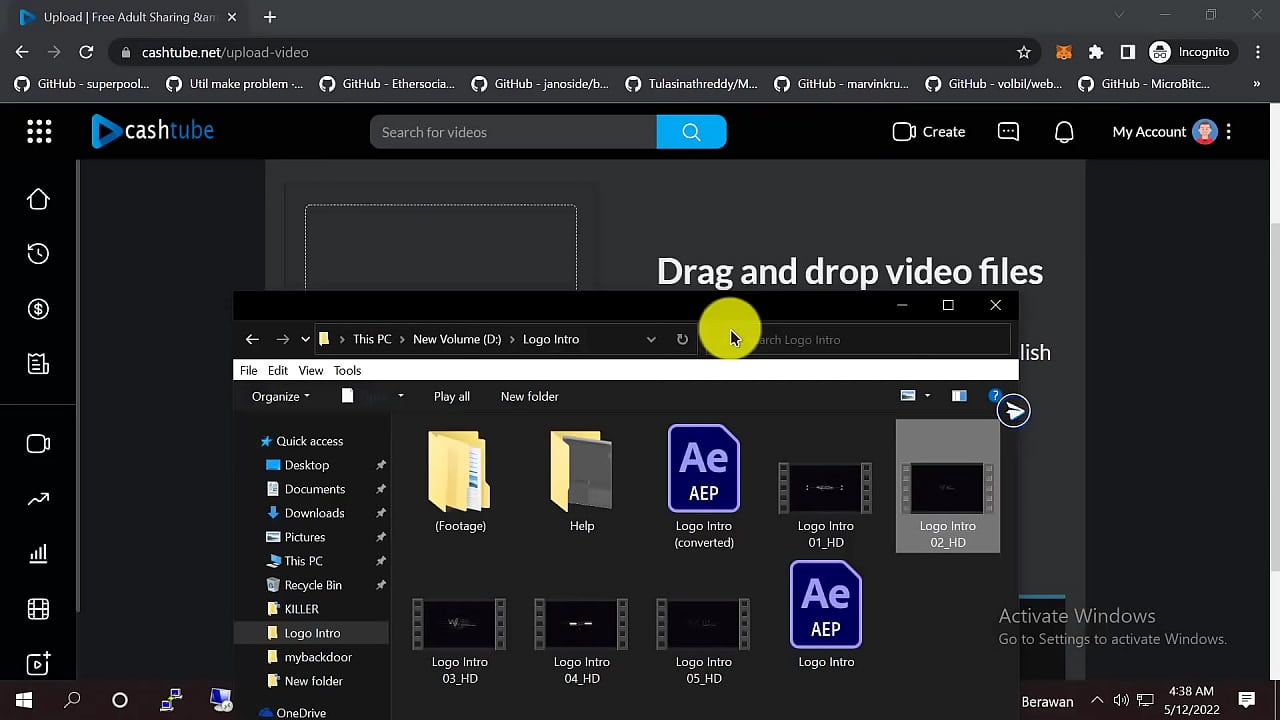Viewport: 1280px width, 720px height.
Task: Click the dollar earnings sidebar icon
Action: [38, 309]
